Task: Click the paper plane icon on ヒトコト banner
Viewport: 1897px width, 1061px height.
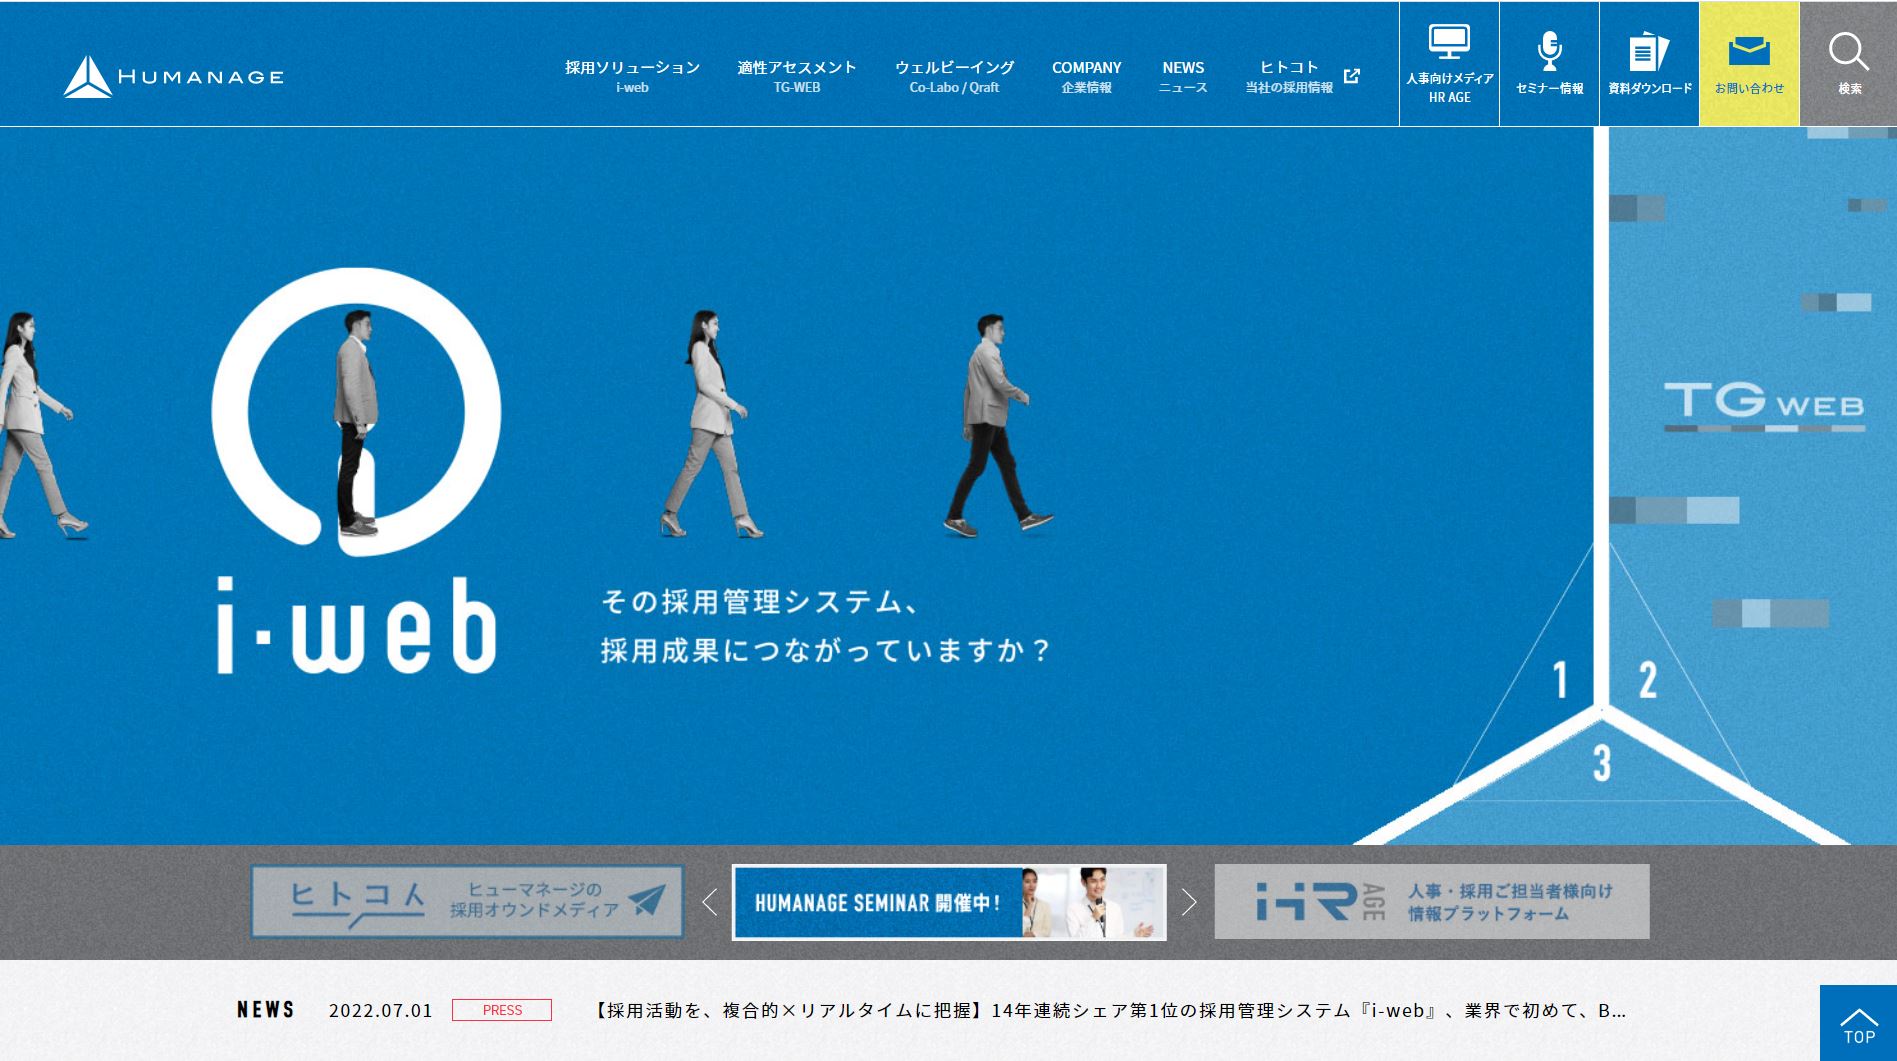Action: (x=647, y=899)
